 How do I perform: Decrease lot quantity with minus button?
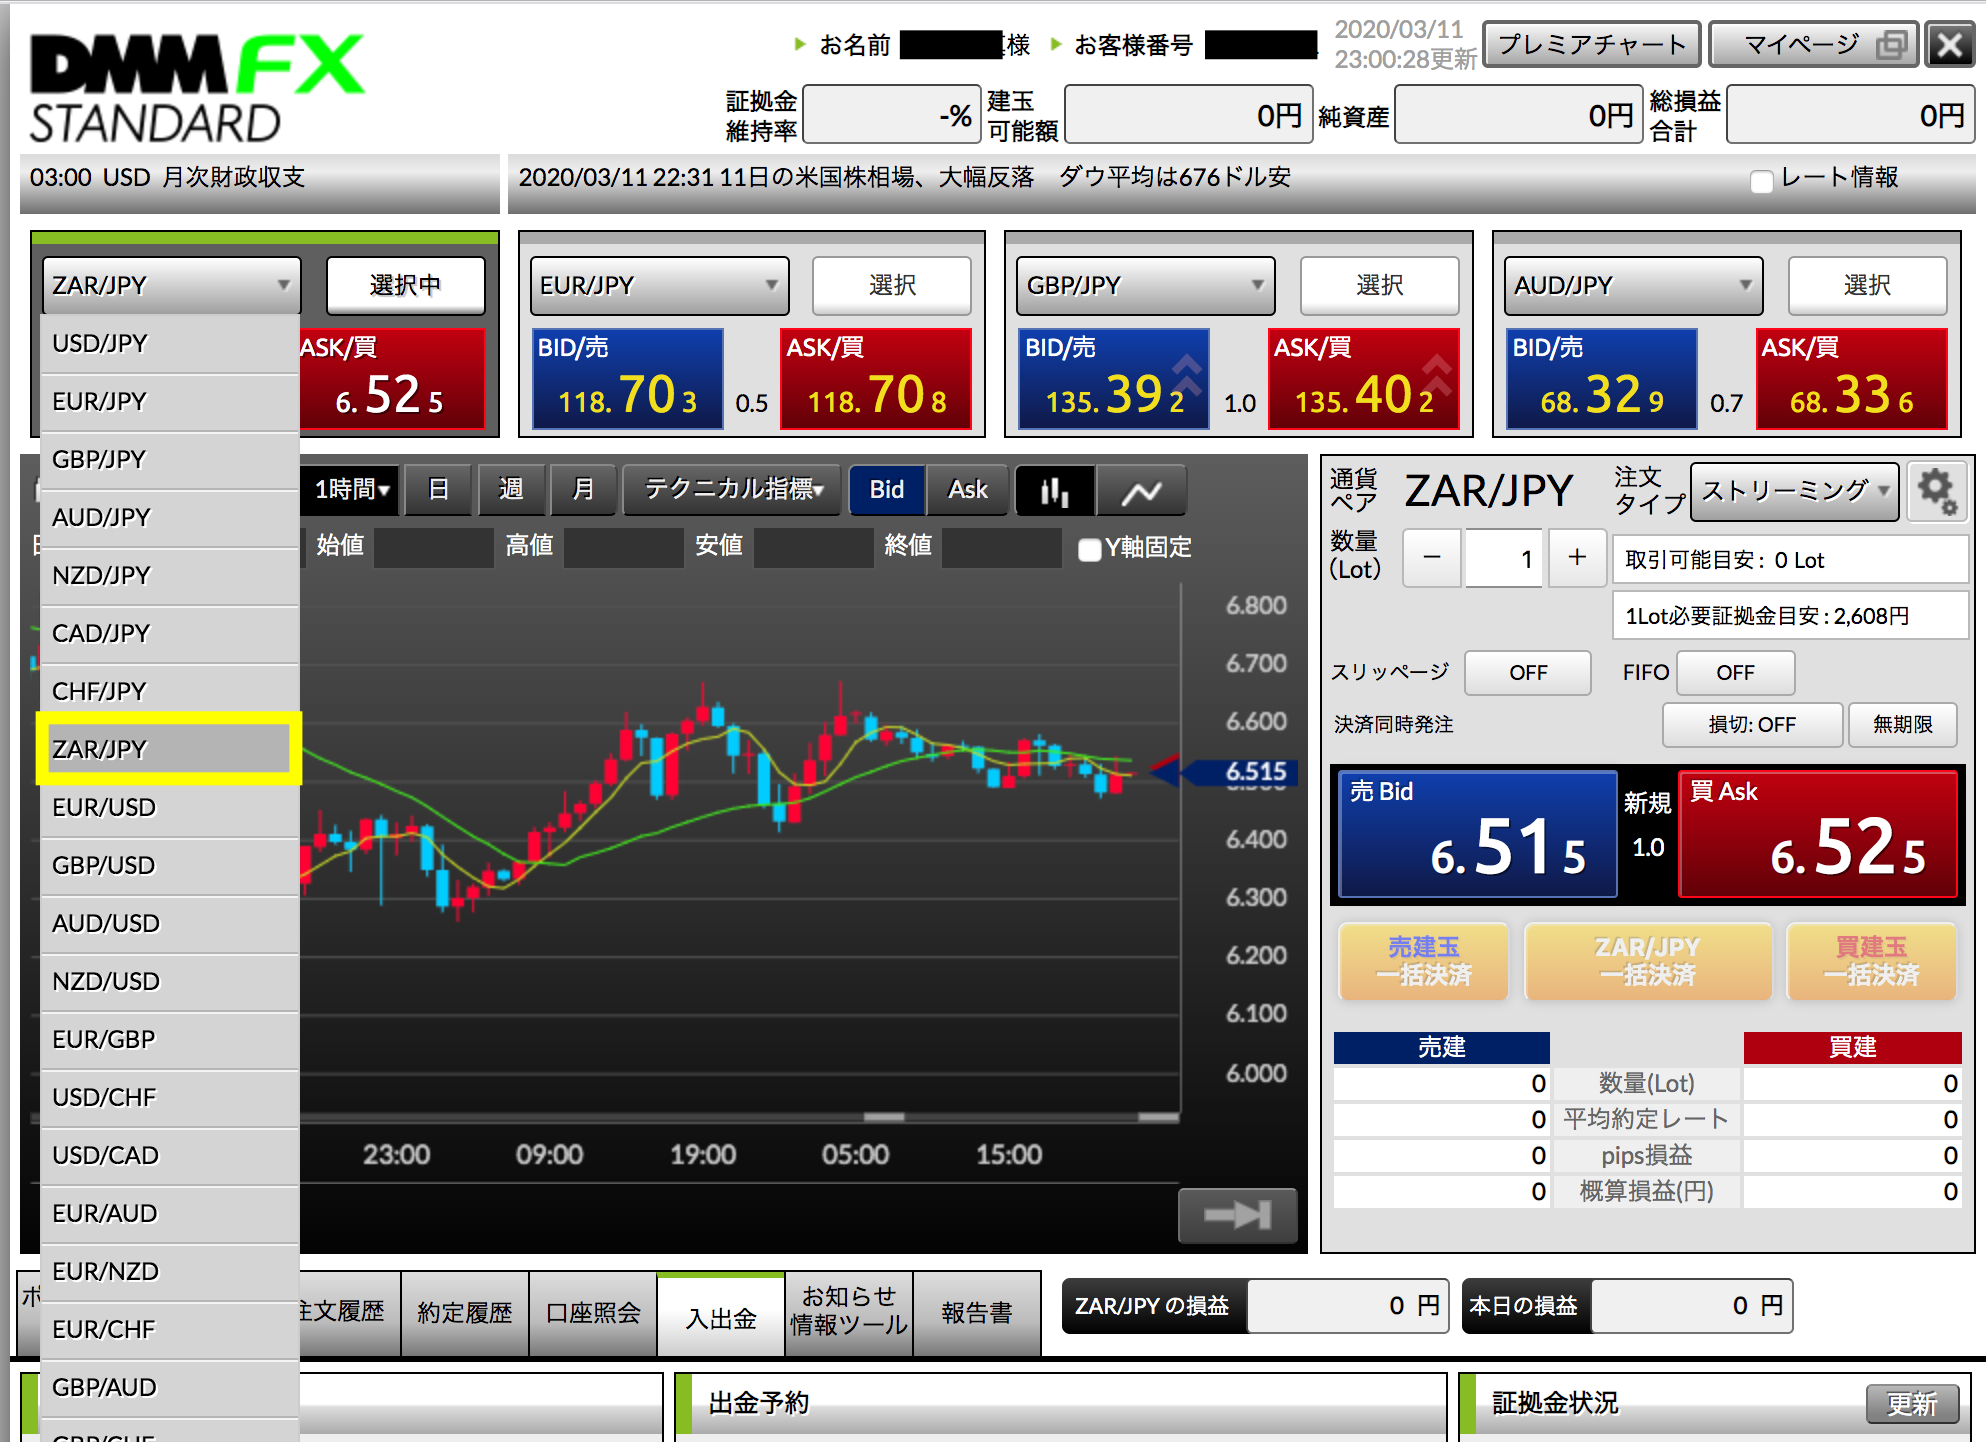click(1432, 558)
